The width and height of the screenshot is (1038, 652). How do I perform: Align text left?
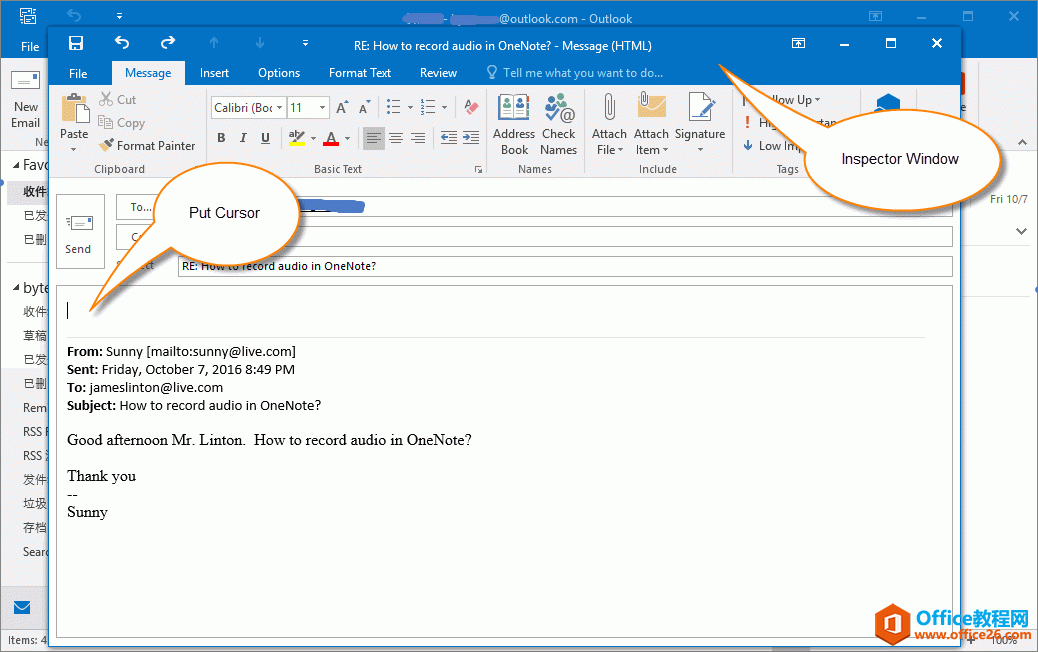(x=374, y=138)
